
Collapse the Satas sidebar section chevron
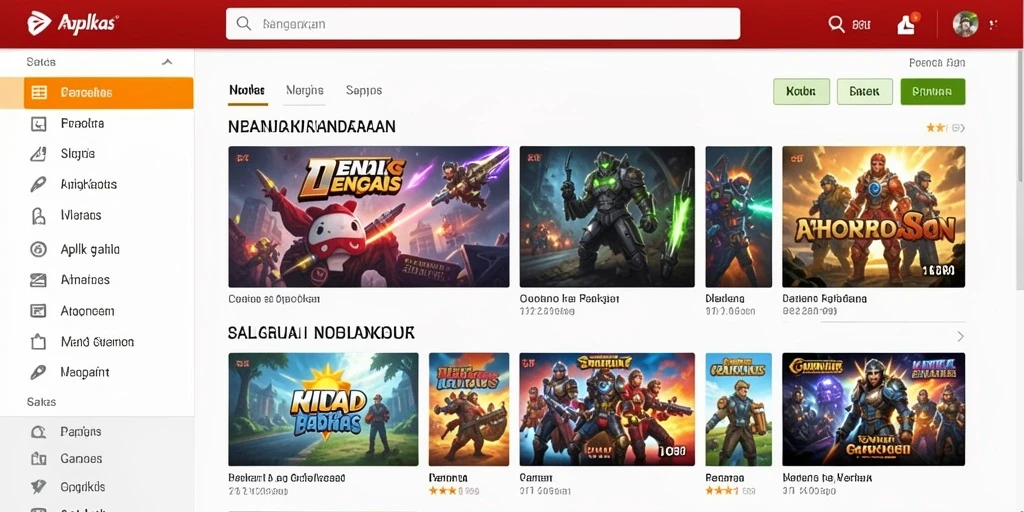(167, 62)
